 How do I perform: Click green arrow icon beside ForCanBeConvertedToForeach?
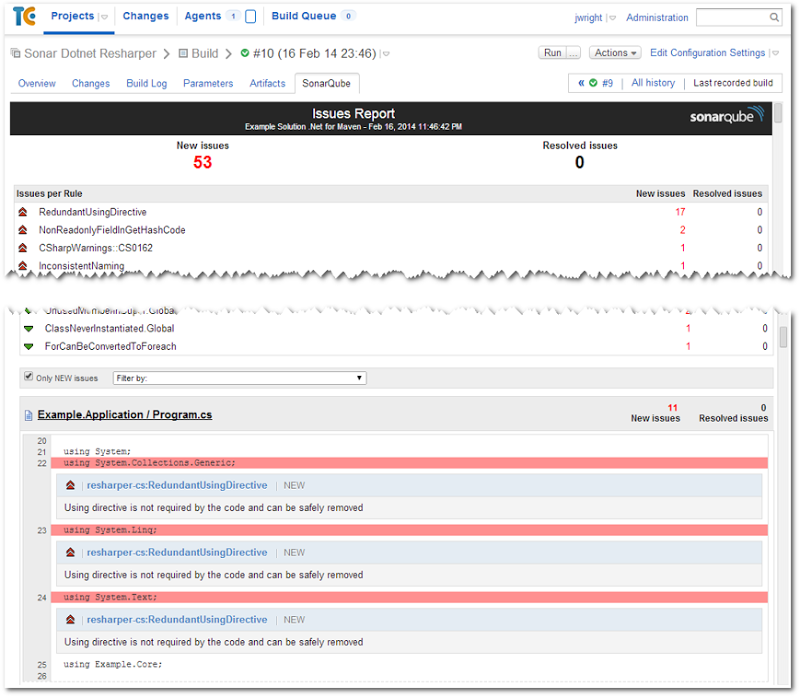pyautogui.click(x=29, y=346)
